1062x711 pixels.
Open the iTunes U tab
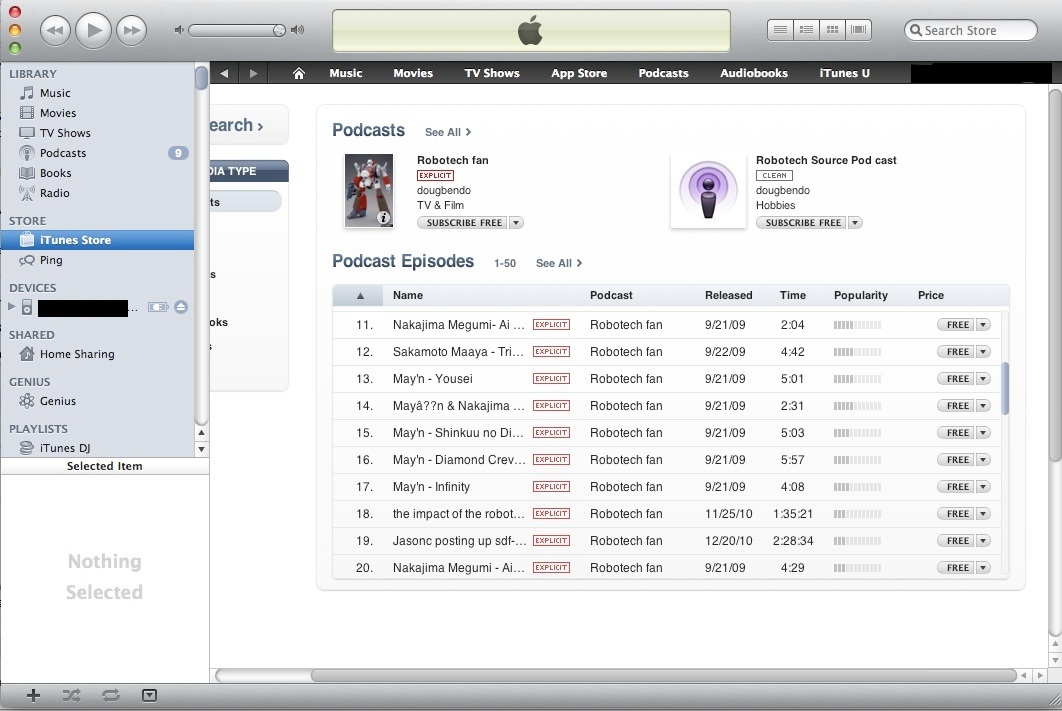[x=845, y=73]
